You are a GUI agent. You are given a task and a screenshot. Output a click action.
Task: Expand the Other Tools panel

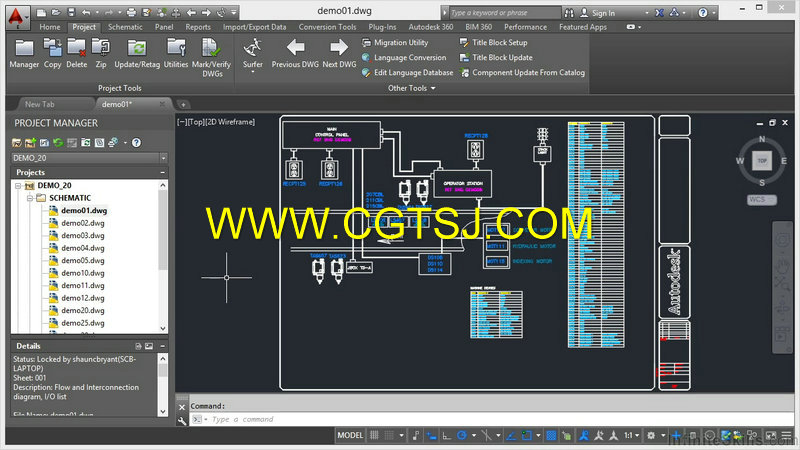pyautogui.click(x=412, y=88)
